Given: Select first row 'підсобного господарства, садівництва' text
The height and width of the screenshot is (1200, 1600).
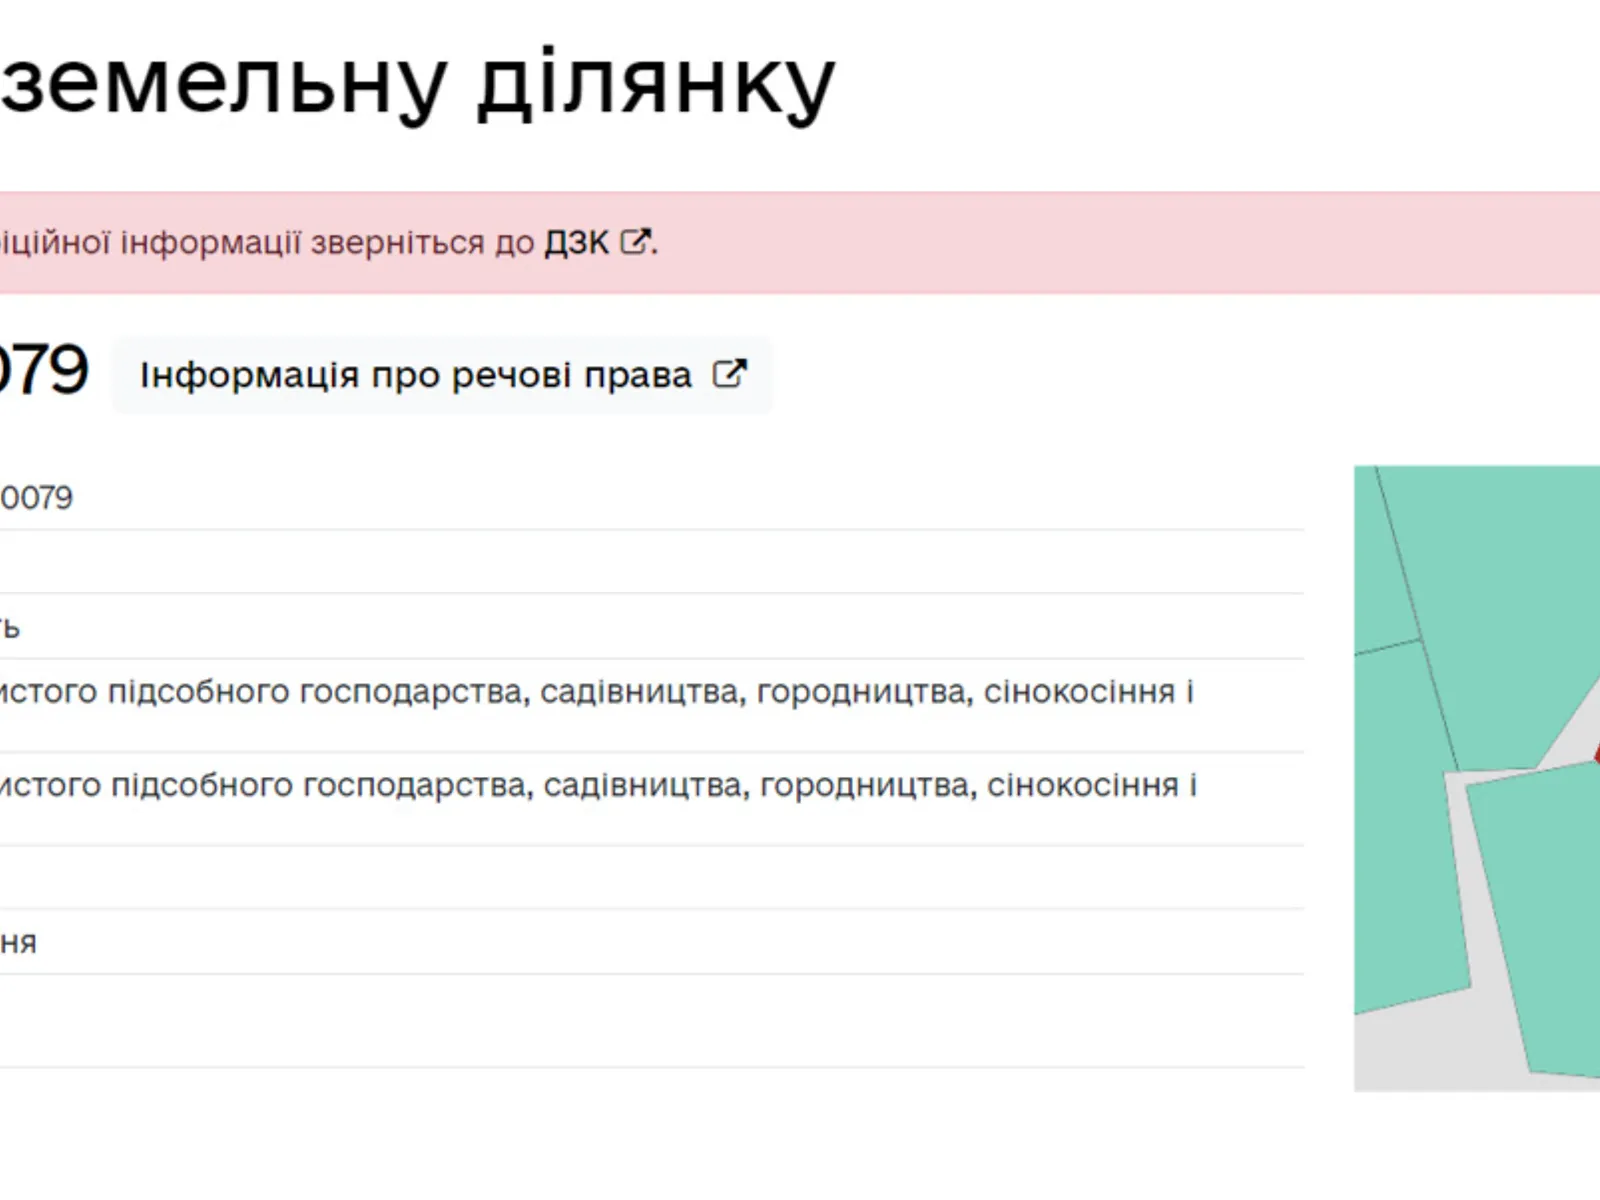Looking at the screenshot, I should tap(423, 692).
